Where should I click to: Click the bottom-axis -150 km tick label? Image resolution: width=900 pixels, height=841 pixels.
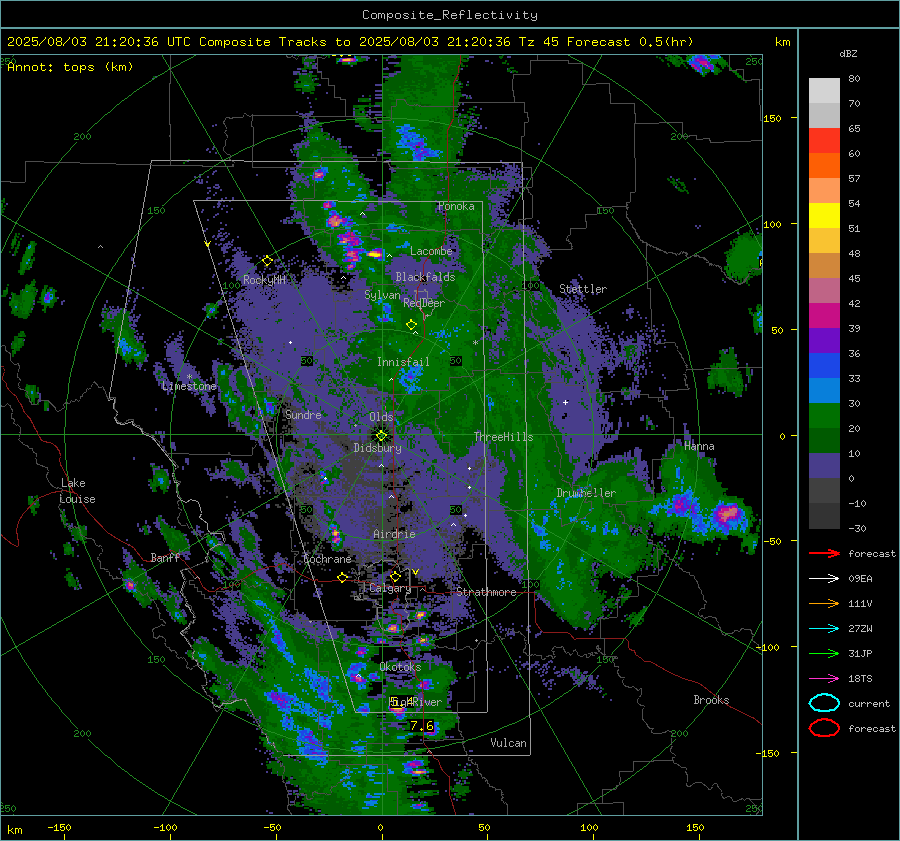tap(59, 827)
